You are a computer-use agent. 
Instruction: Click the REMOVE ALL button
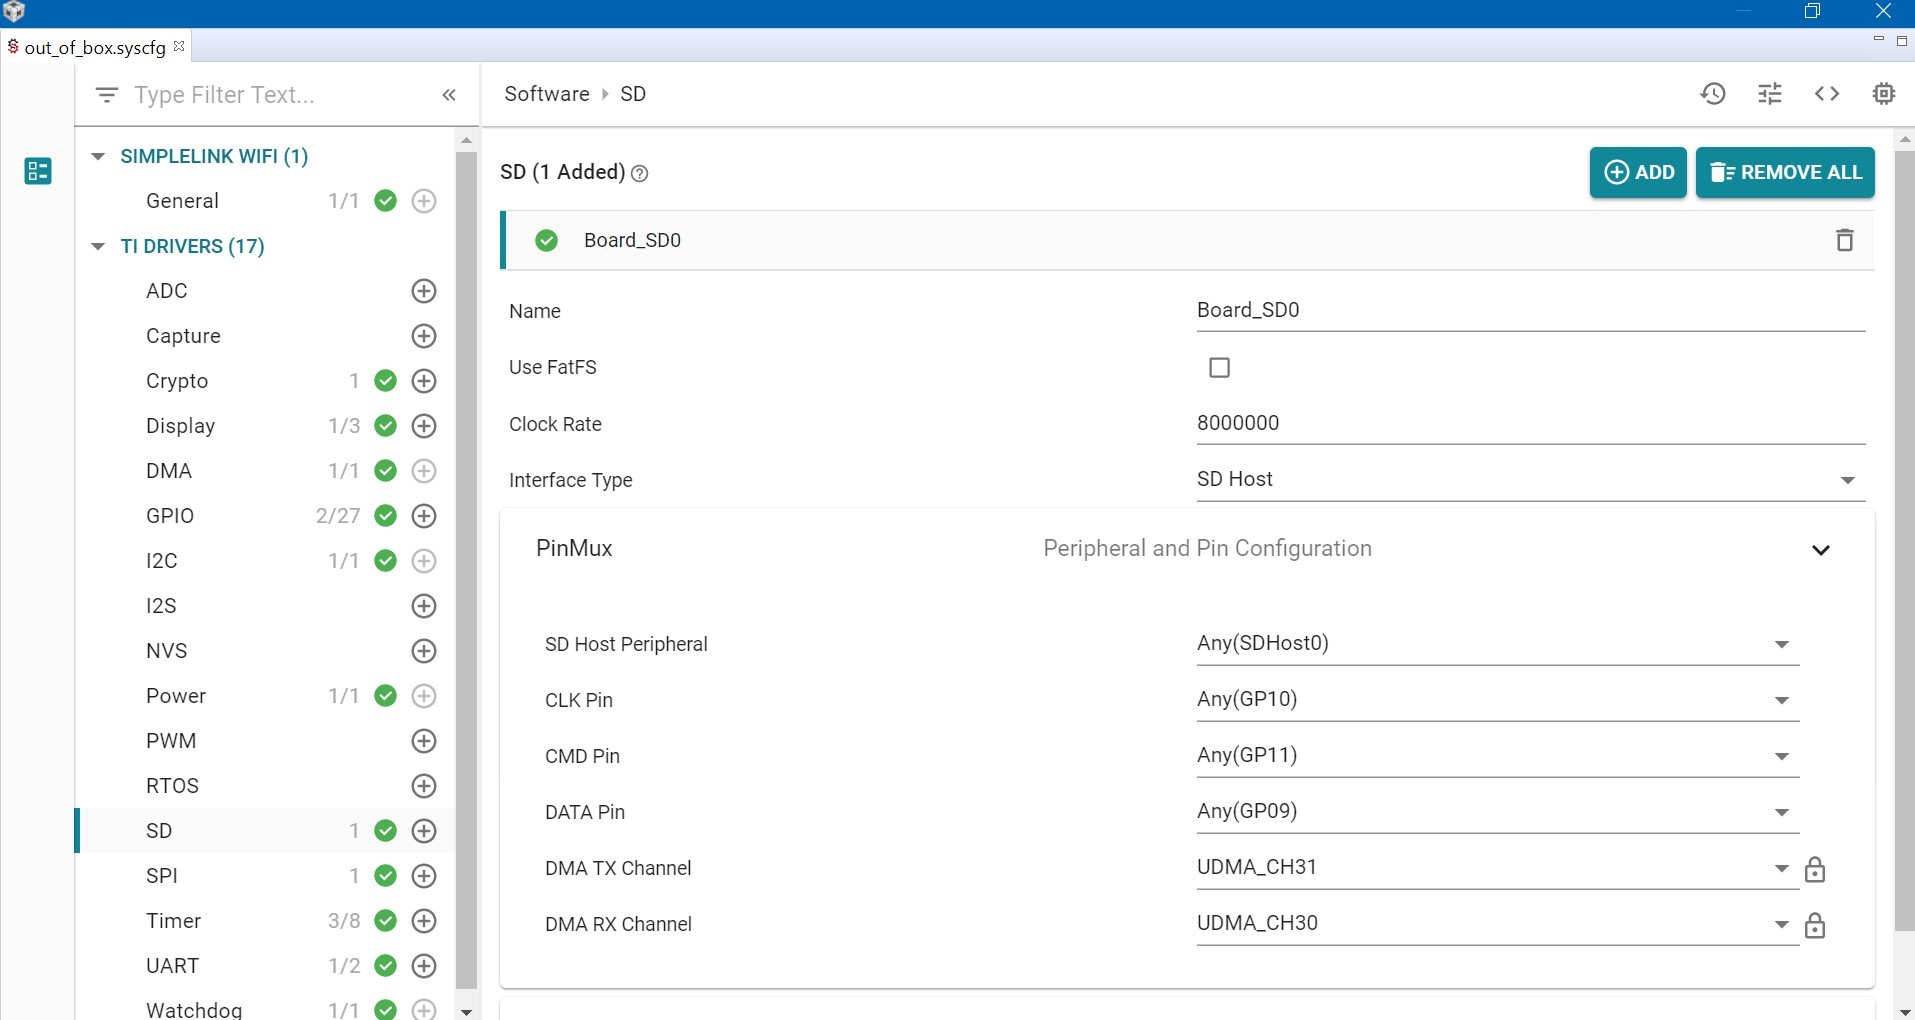[1785, 172]
